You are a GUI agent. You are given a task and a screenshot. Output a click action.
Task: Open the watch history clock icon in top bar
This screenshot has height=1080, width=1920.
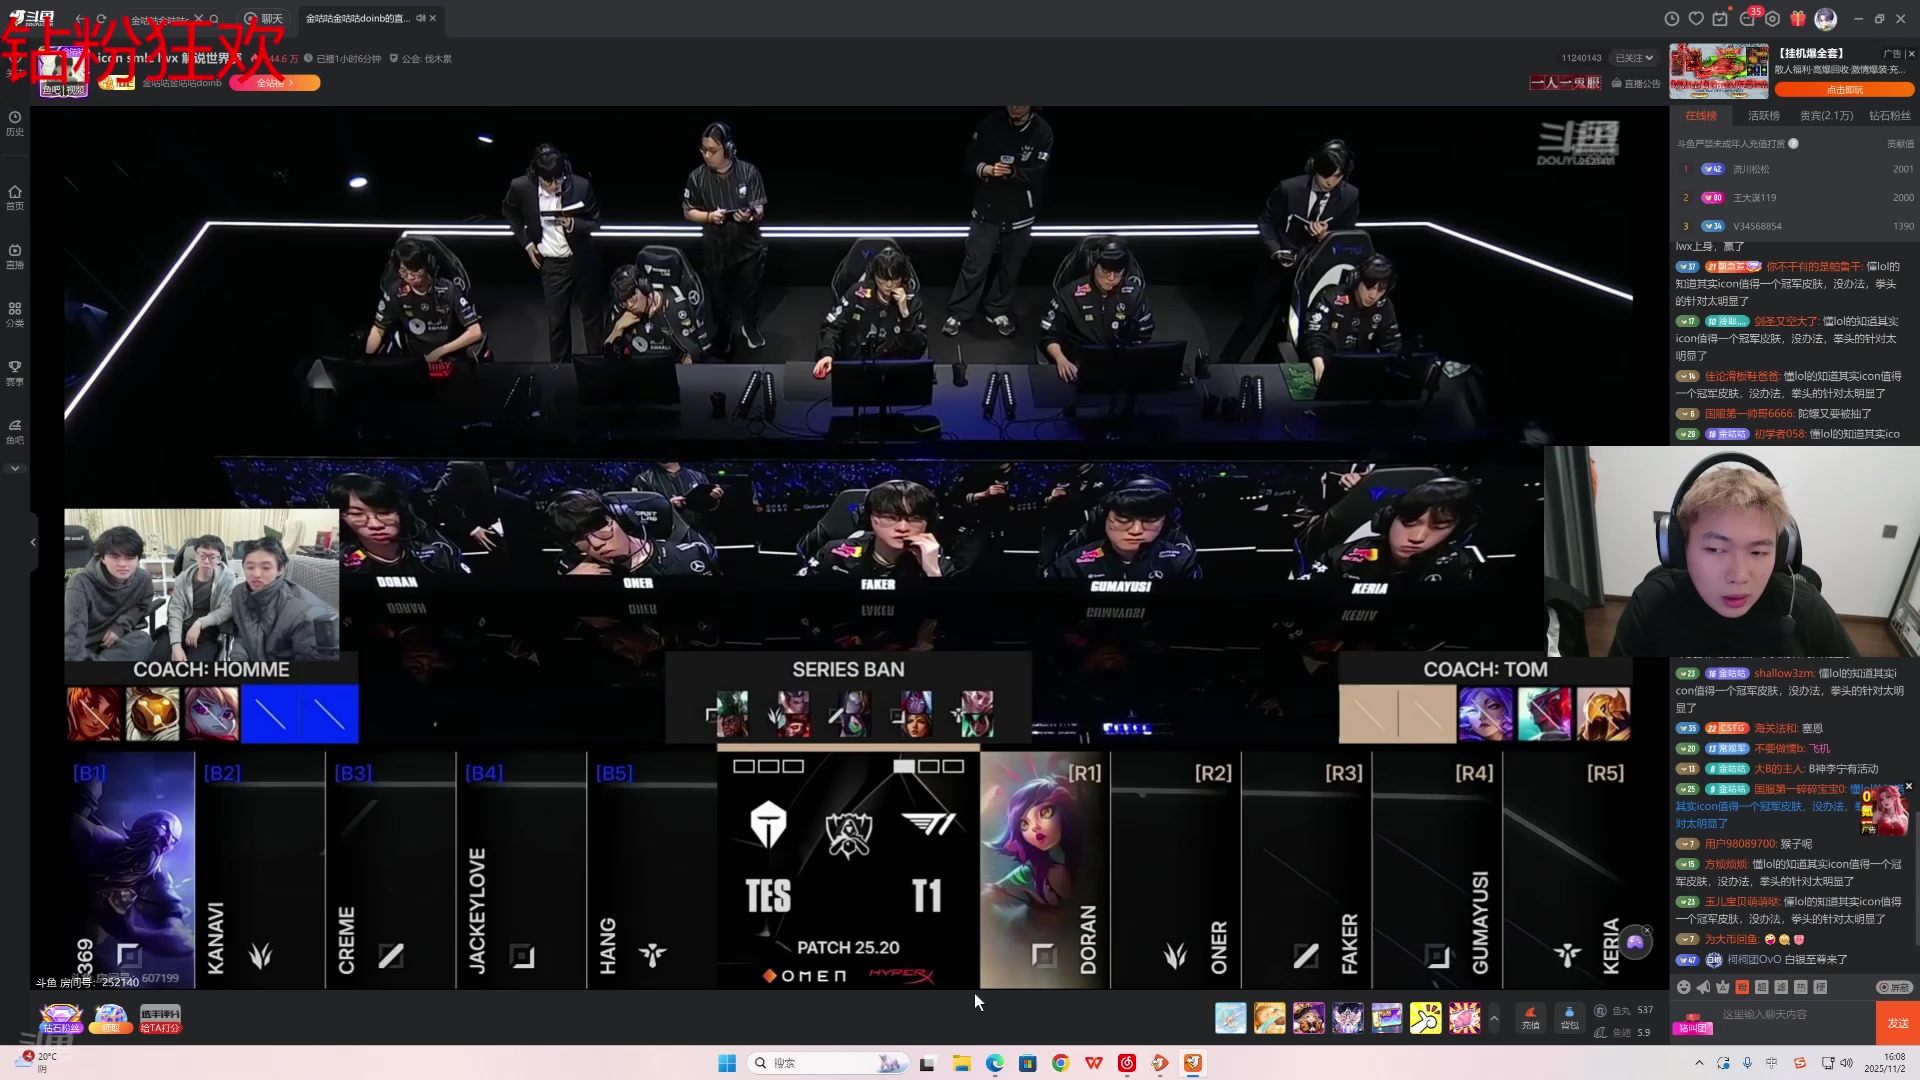pyautogui.click(x=1671, y=19)
